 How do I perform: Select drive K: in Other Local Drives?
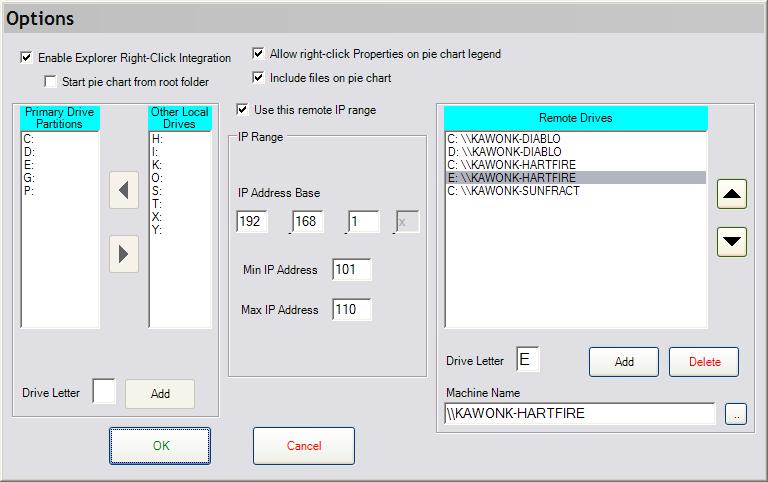tap(156, 164)
